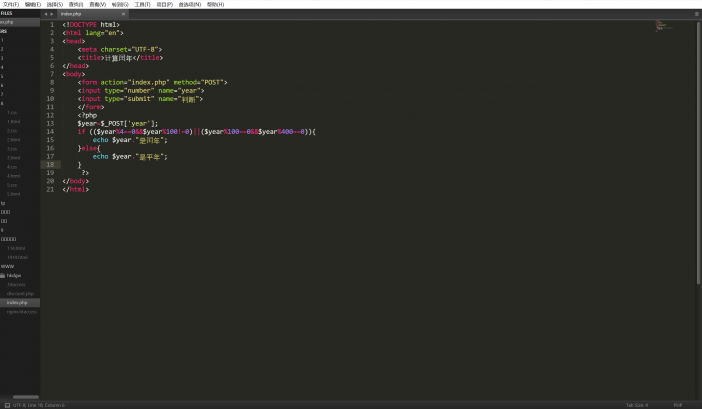Screen dimensions: 702x409
Task: Expand the WWW folder in sidebar
Action: [x=6, y=266]
